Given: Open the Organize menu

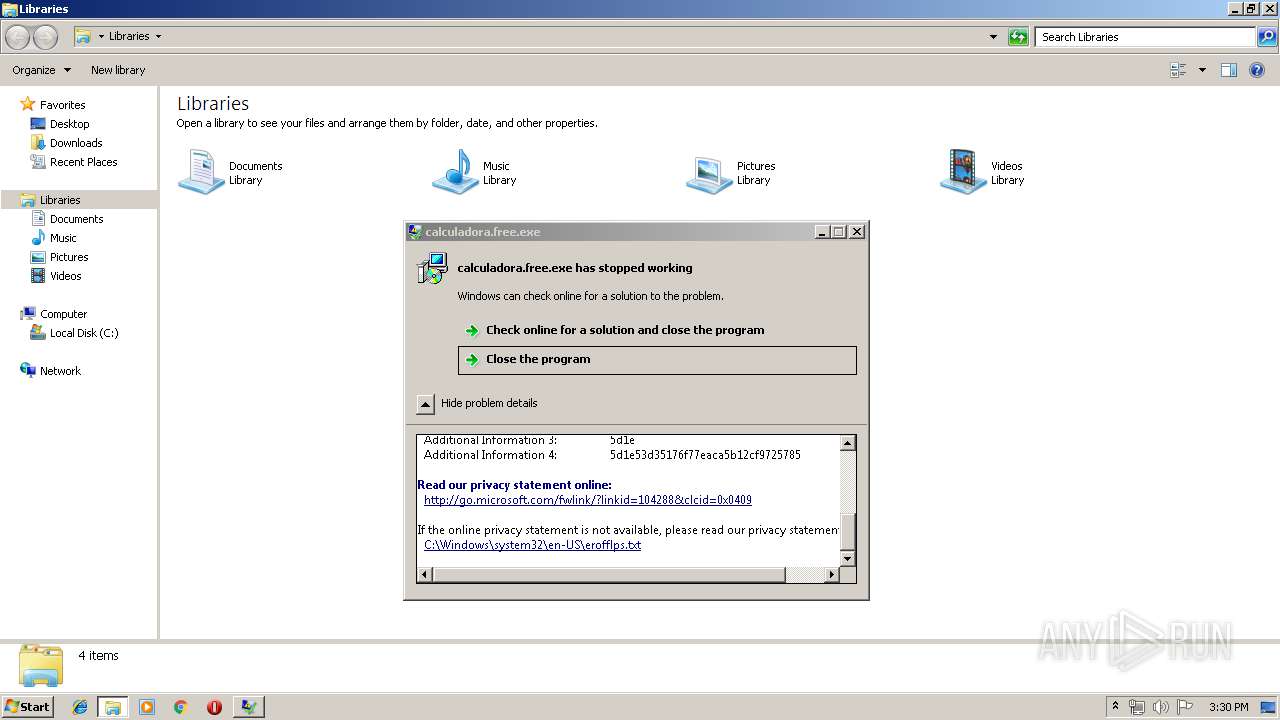Looking at the screenshot, I should [x=41, y=70].
